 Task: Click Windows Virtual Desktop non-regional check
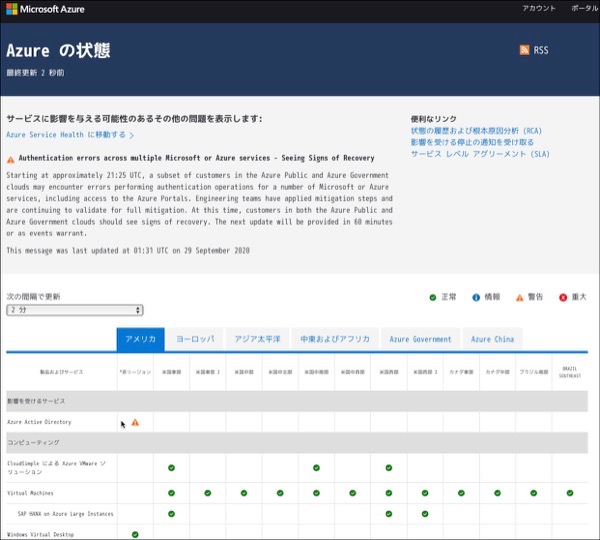point(135,534)
